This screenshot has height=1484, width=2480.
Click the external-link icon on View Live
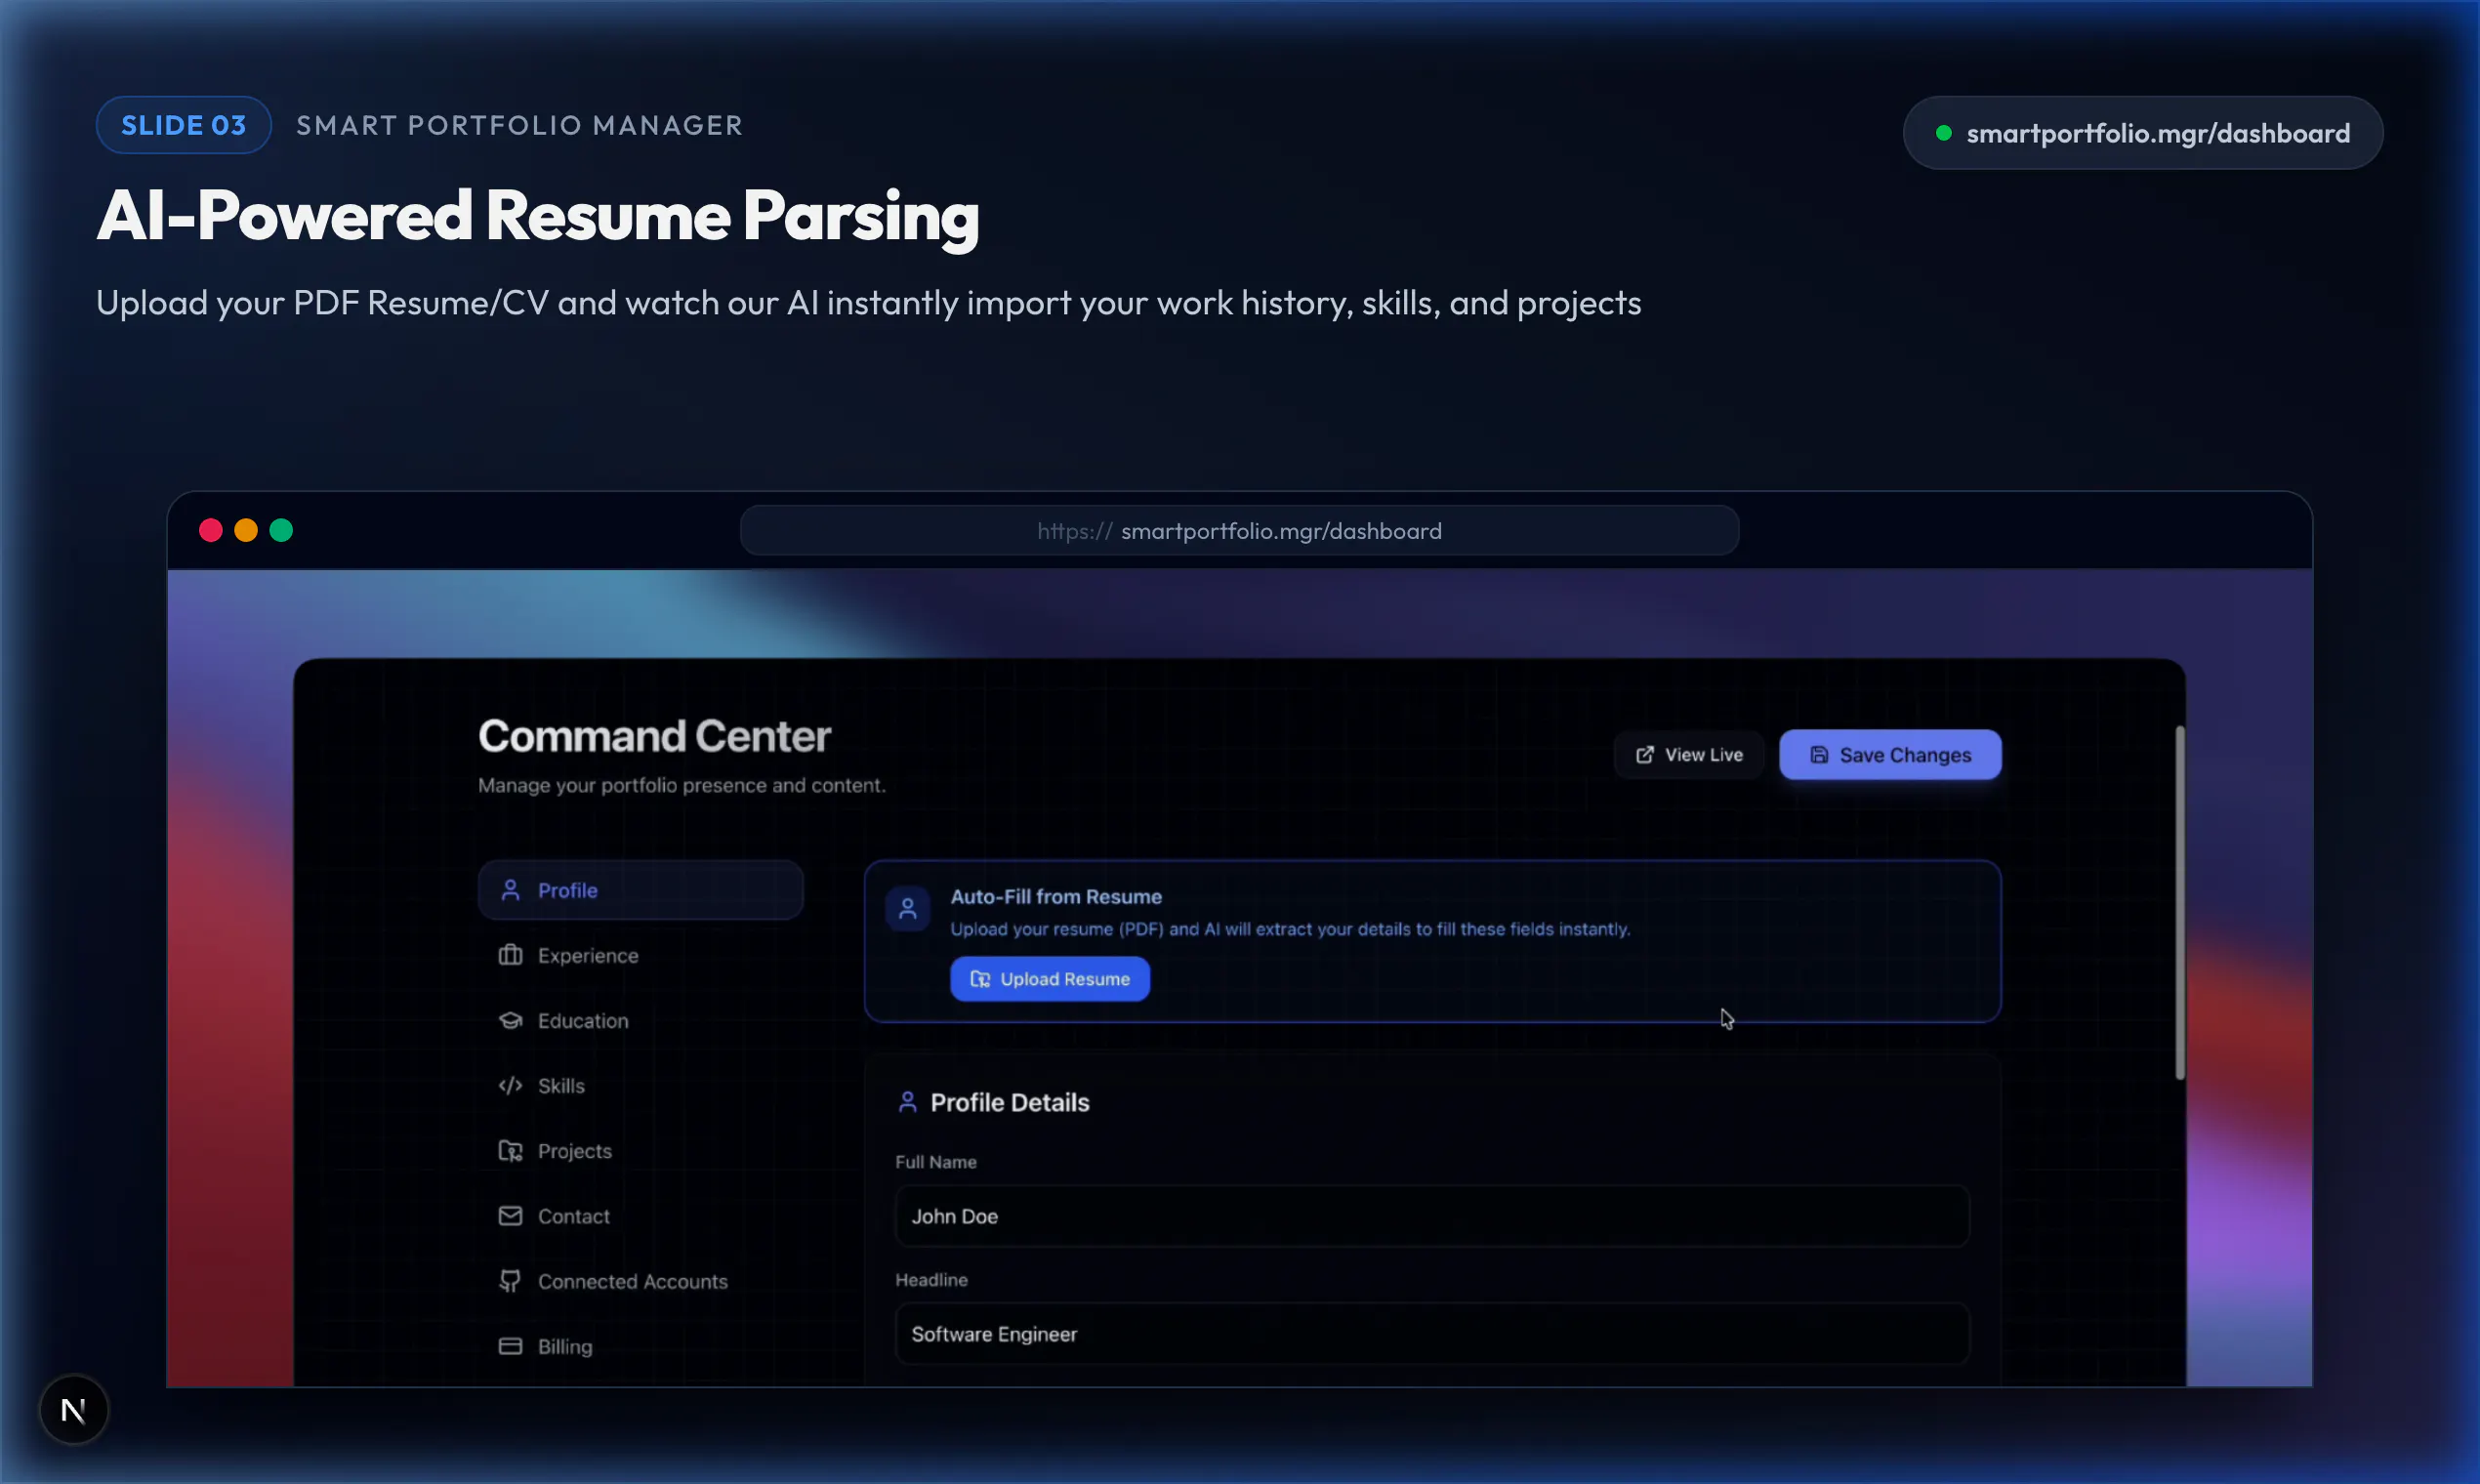pyautogui.click(x=1644, y=755)
